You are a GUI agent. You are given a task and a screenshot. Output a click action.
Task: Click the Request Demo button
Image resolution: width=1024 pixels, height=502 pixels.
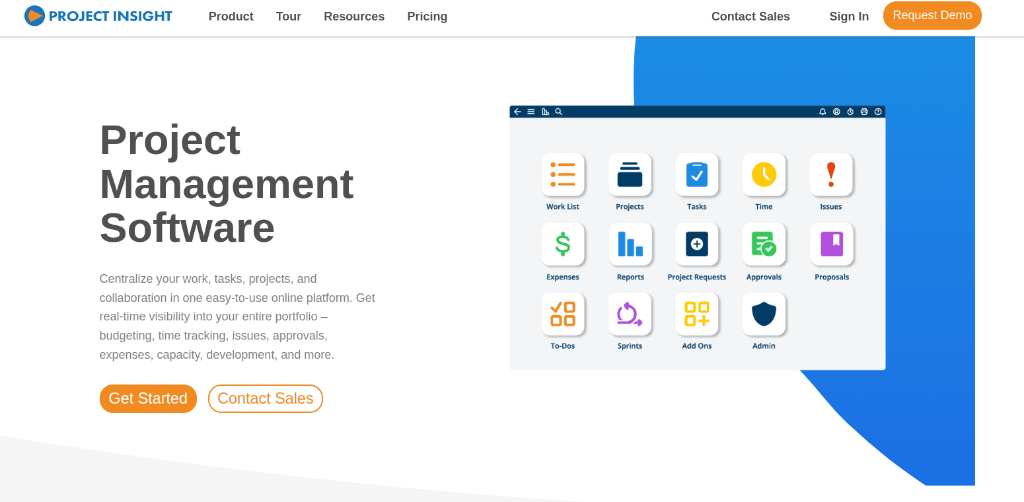[932, 16]
